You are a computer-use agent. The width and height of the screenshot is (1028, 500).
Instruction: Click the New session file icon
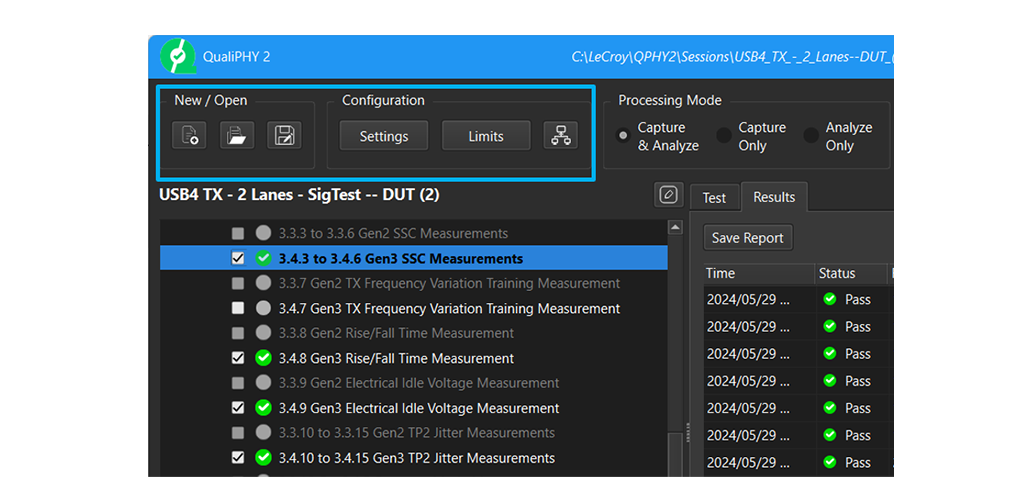coord(189,136)
